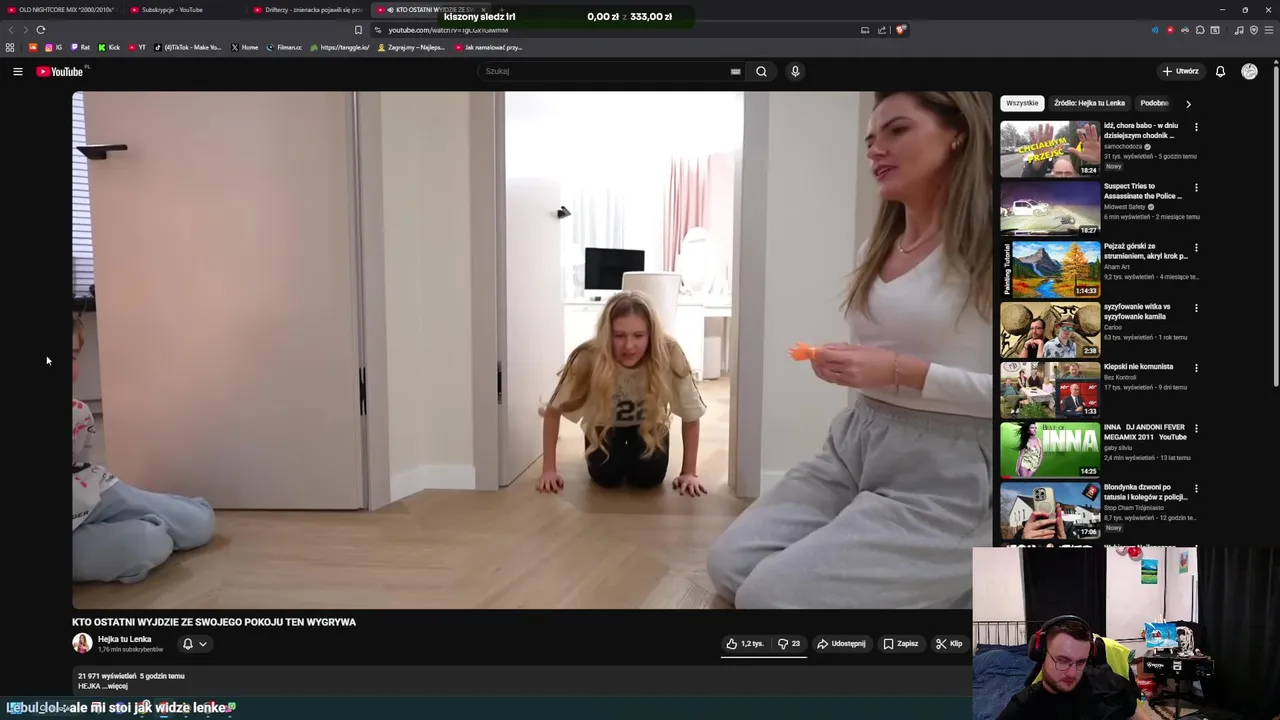Open the INNA DJ ANDONI FEVER MEGAMIX thumbnail

(x=1050, y=449)
